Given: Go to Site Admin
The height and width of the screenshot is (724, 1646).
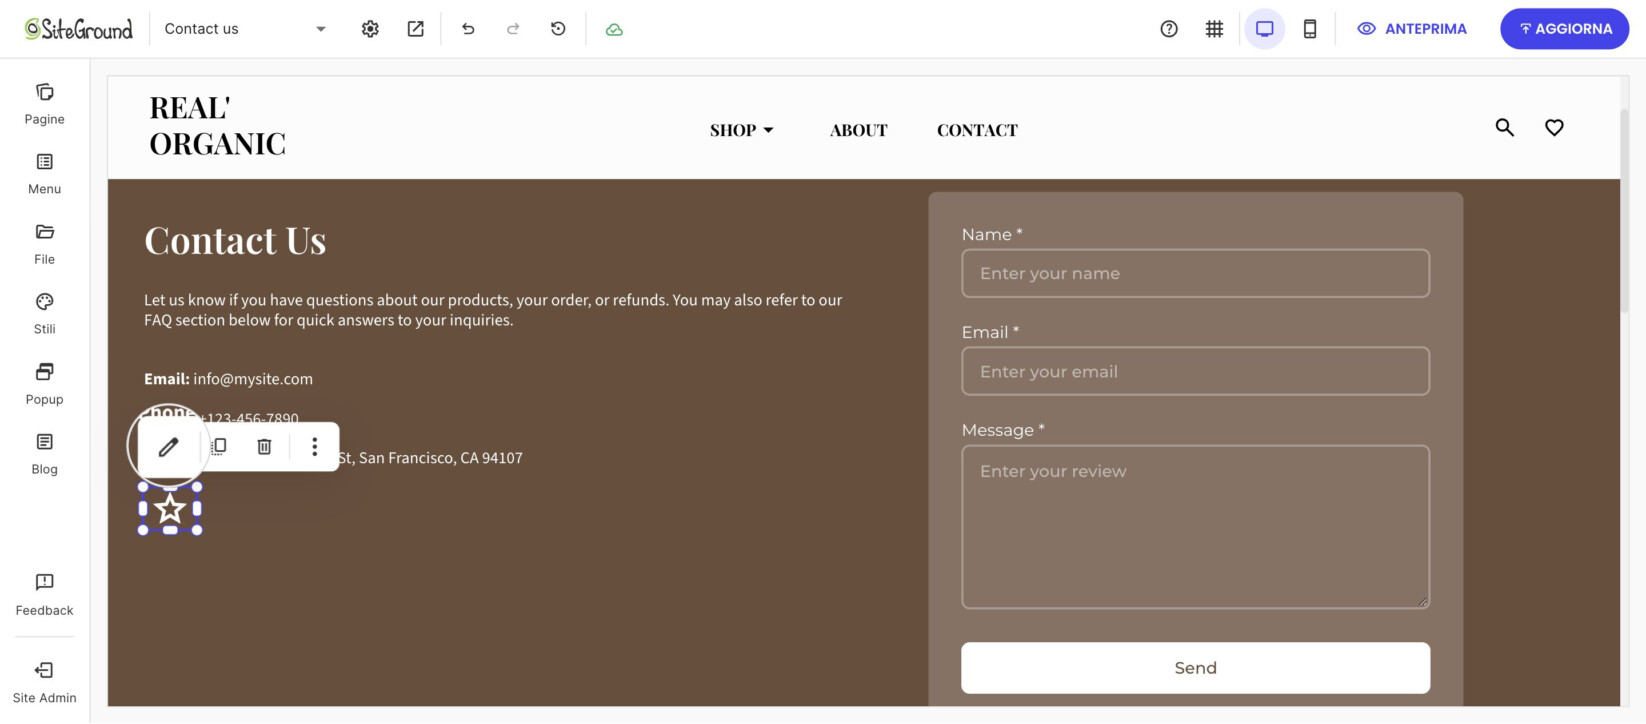Looking at the screenshot, I should 44,682.
